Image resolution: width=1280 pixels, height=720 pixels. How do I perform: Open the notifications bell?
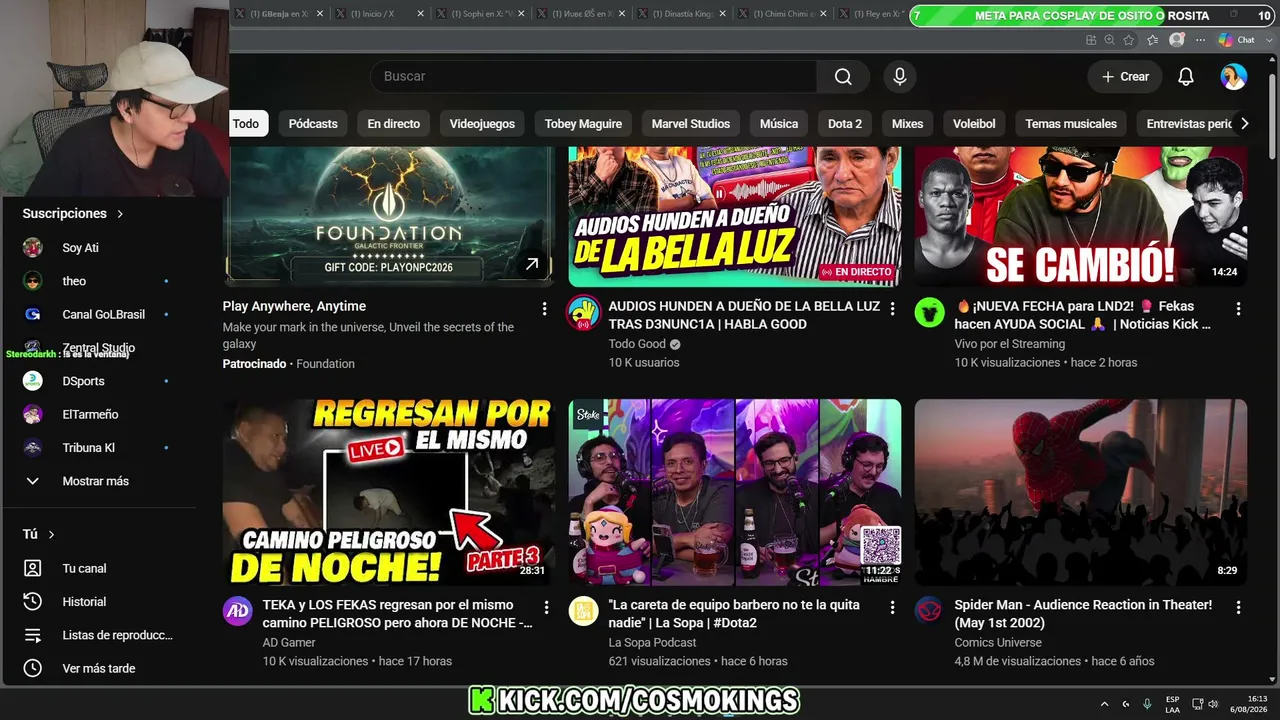(1186, 77)
